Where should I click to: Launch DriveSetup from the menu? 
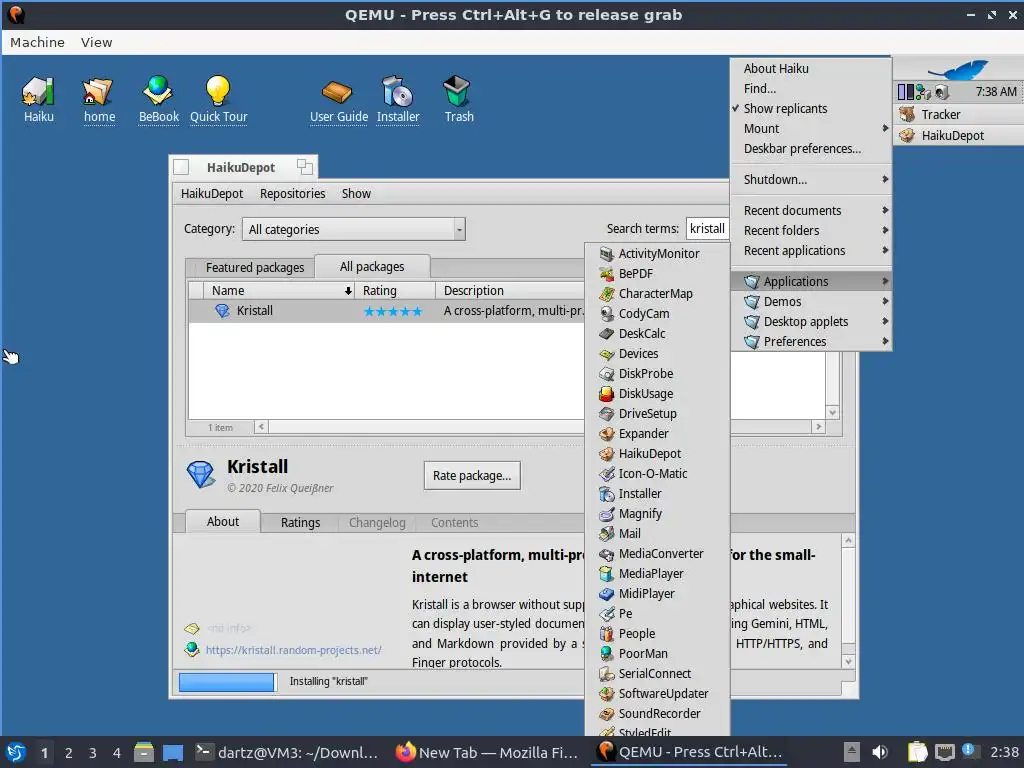pos(657,413)
